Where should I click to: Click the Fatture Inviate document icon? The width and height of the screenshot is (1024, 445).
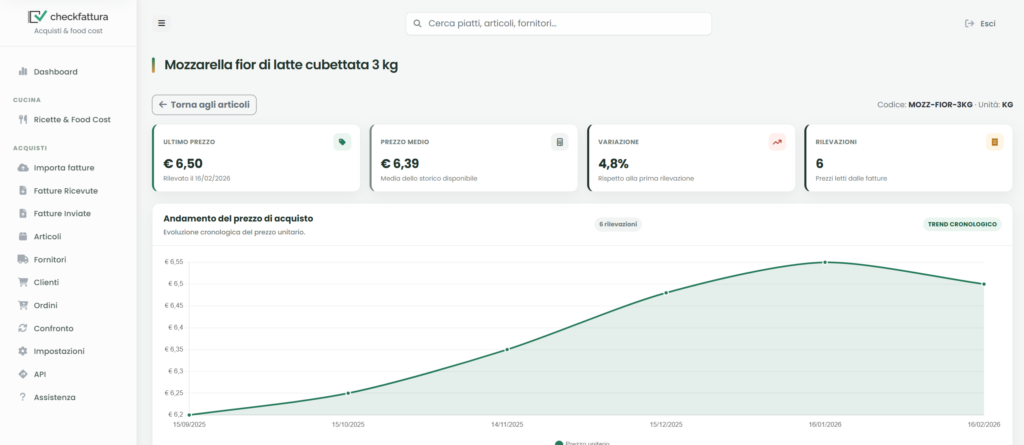[23, 214]
